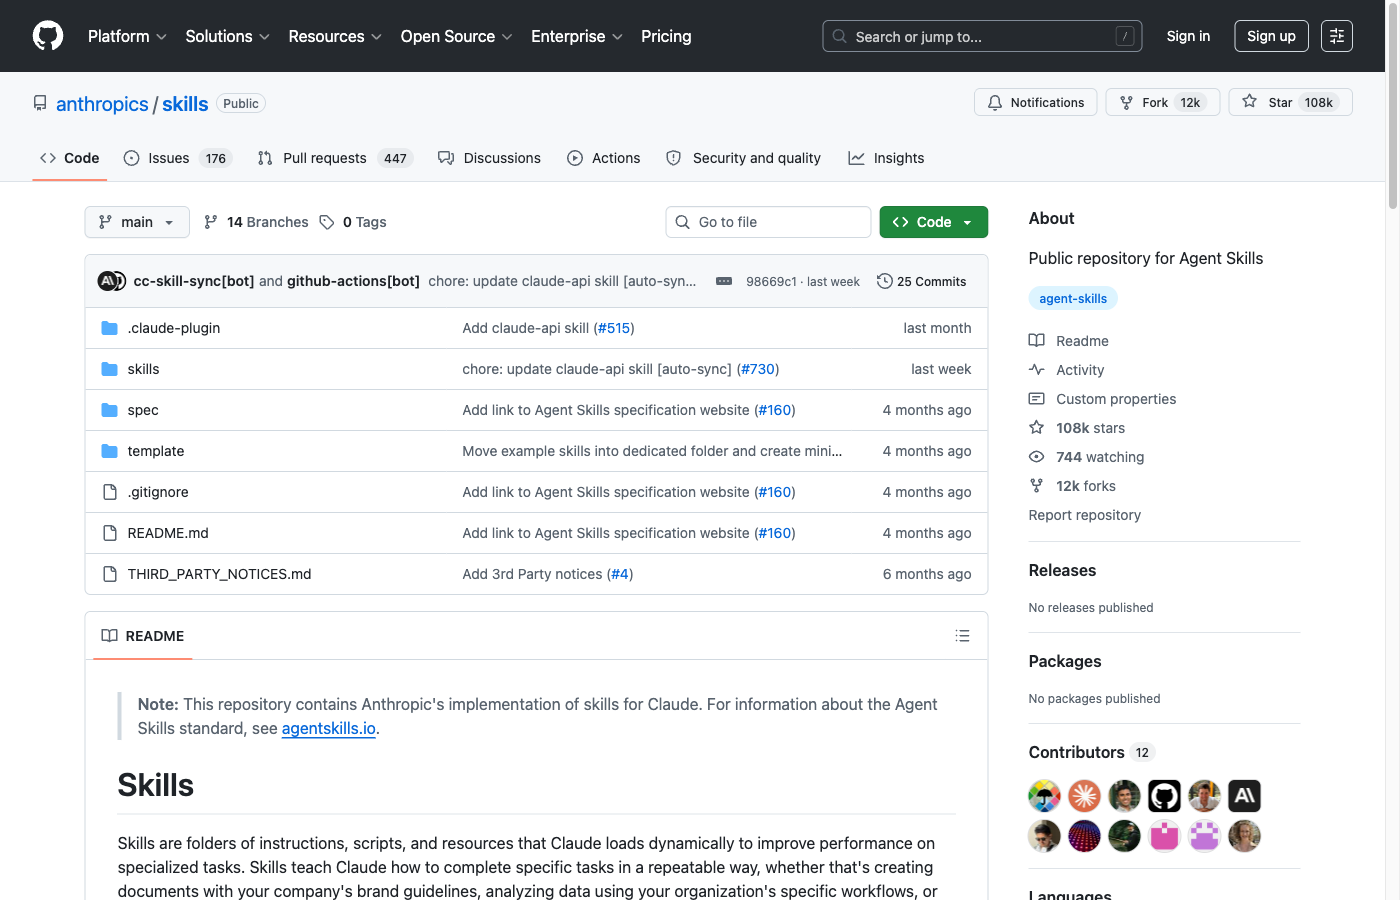Expand the green Code dropdown button

[933, 222]
